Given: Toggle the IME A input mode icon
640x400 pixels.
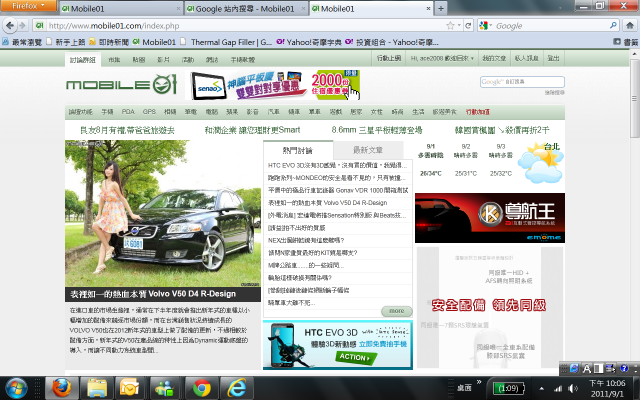Looking at the screenshot, I should (x=587, y=369).
